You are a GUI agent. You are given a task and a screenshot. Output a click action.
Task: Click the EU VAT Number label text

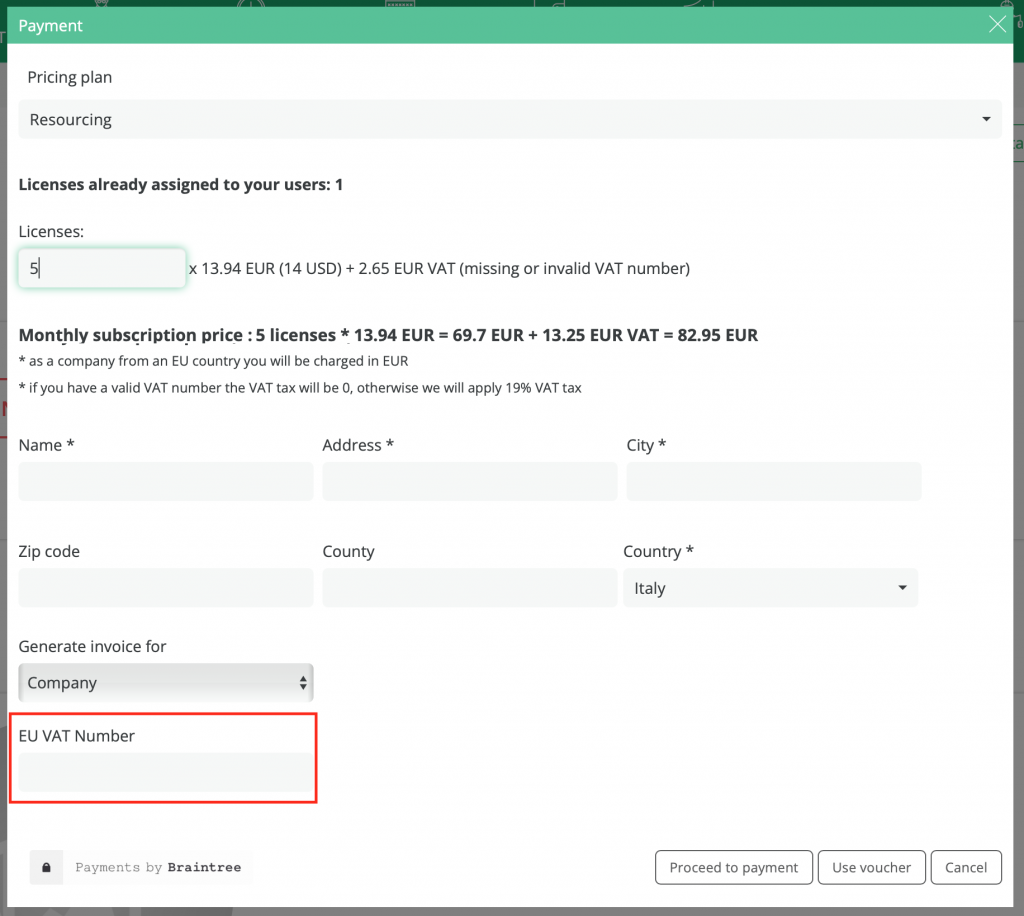point(77,736)
